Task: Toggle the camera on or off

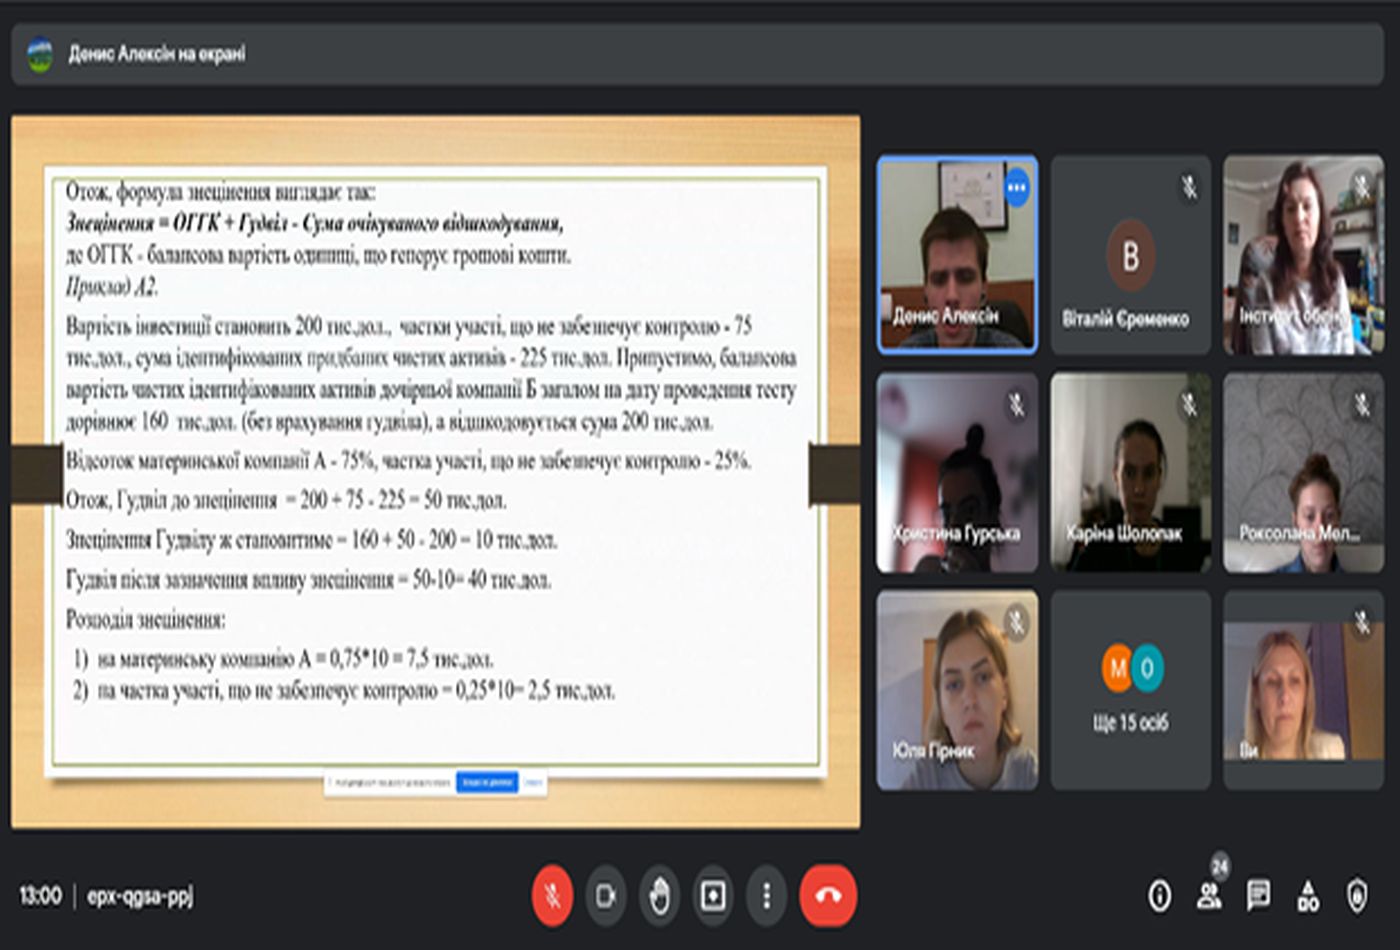Action: (x=605, y=895)
